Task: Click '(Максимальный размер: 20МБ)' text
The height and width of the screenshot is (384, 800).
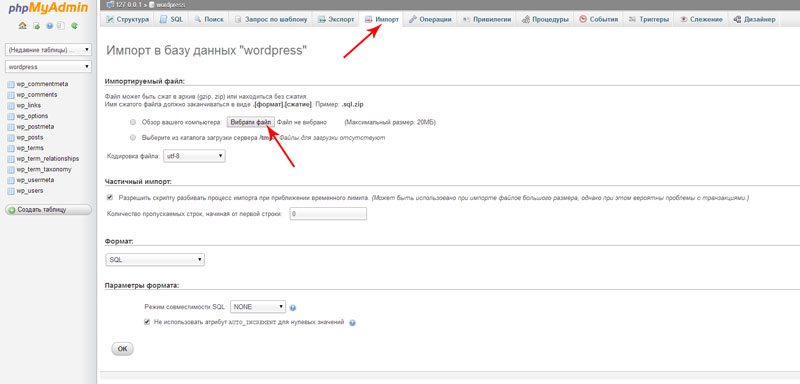Action: 390,123
